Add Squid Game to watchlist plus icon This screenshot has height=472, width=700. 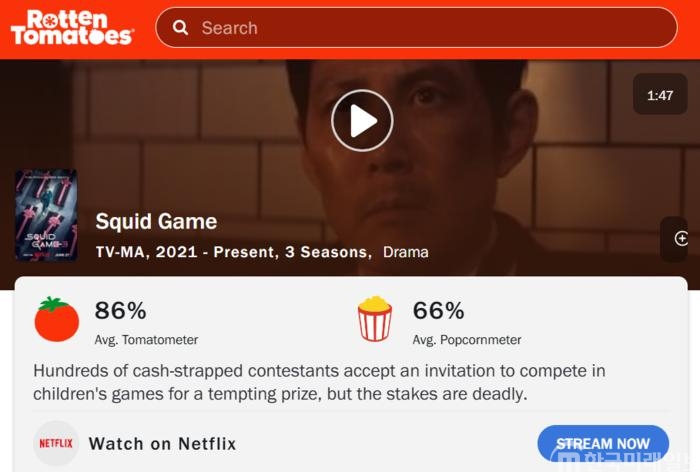click(x=681, y=238)
